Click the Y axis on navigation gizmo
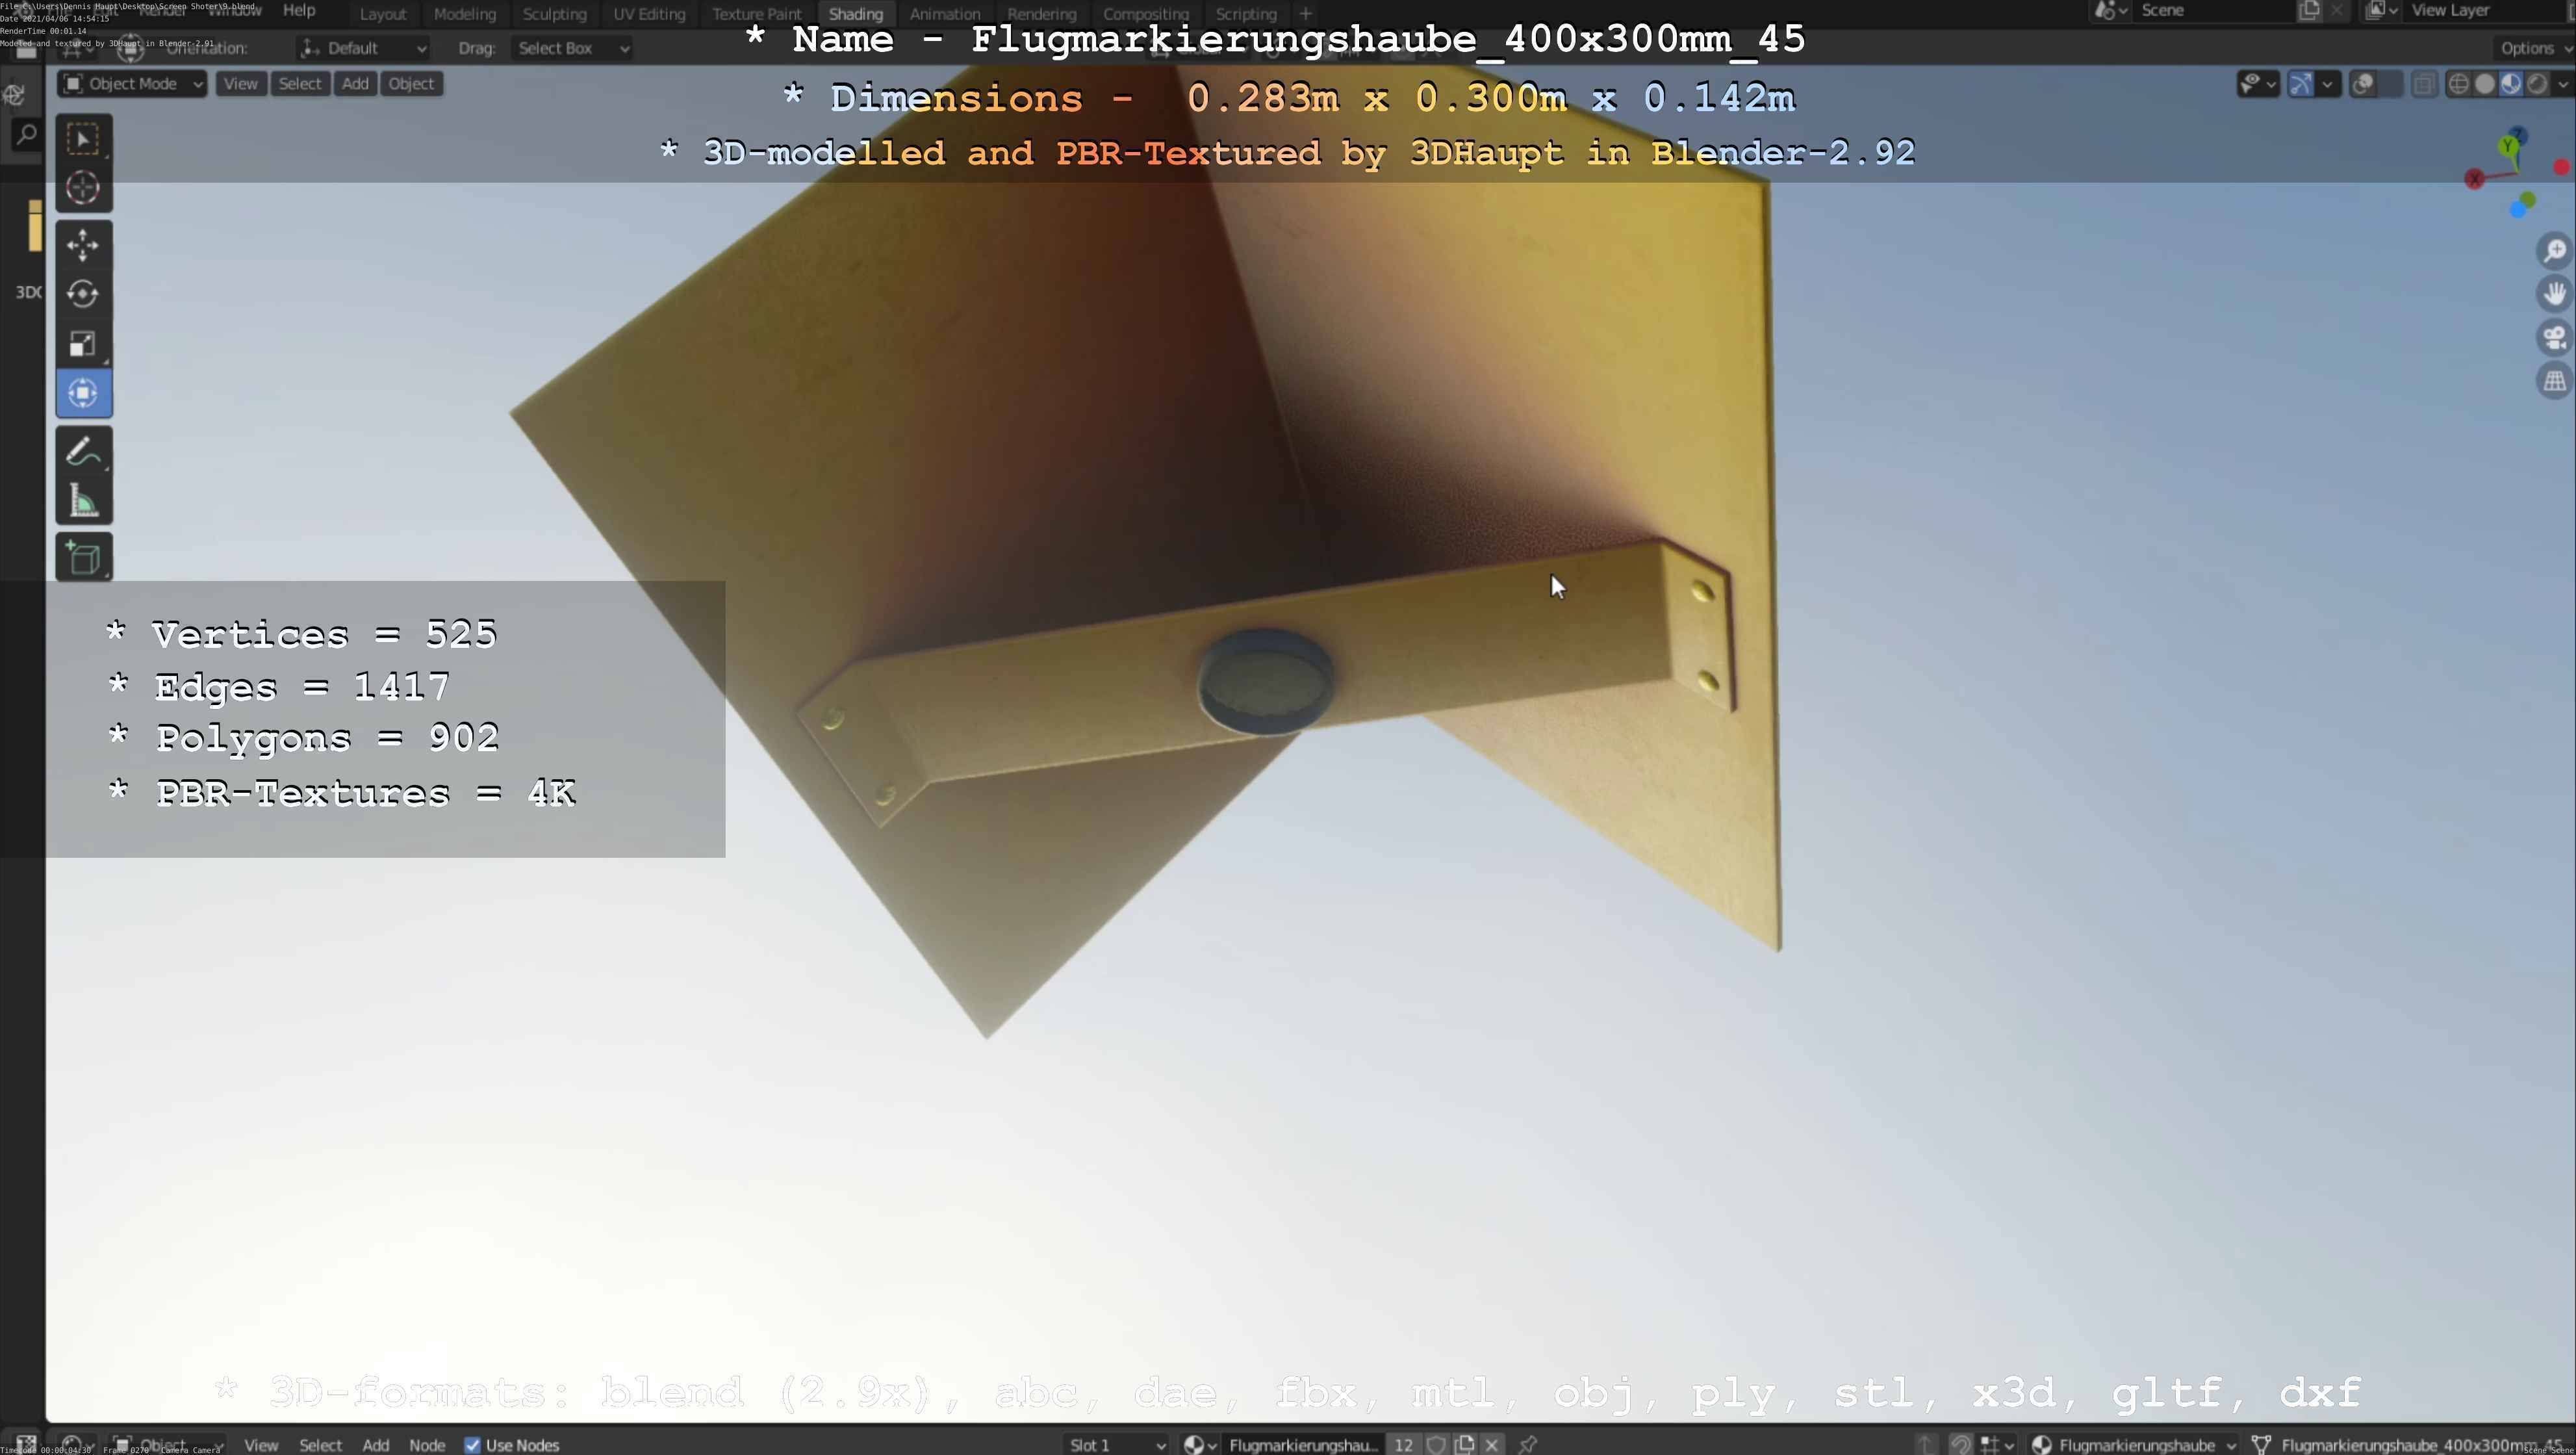This screenshot has height=1455, width=2576. pos(2509,147)
